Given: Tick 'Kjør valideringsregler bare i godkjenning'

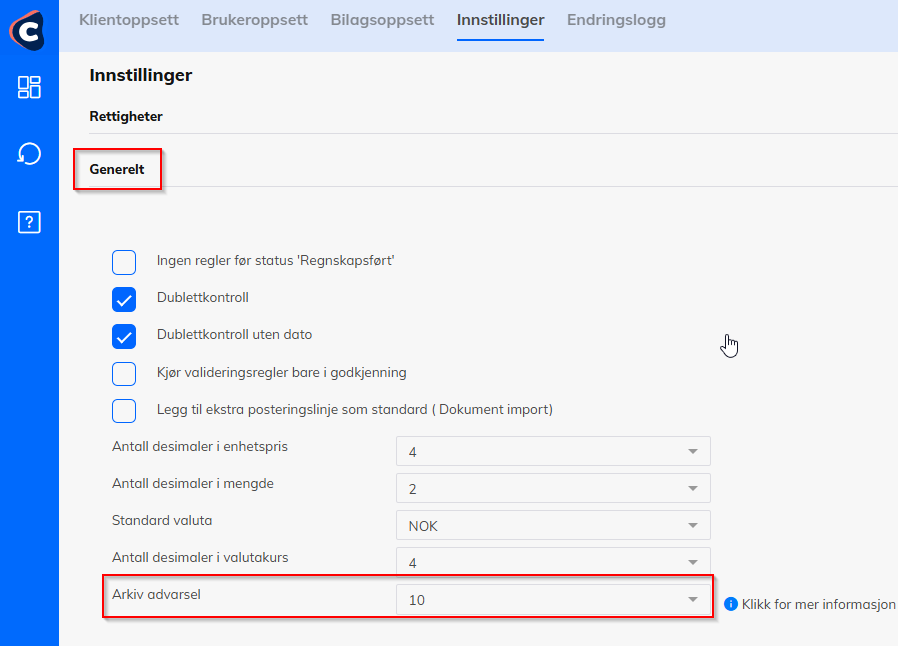Looking at the screenshot, I should [124, 374].
